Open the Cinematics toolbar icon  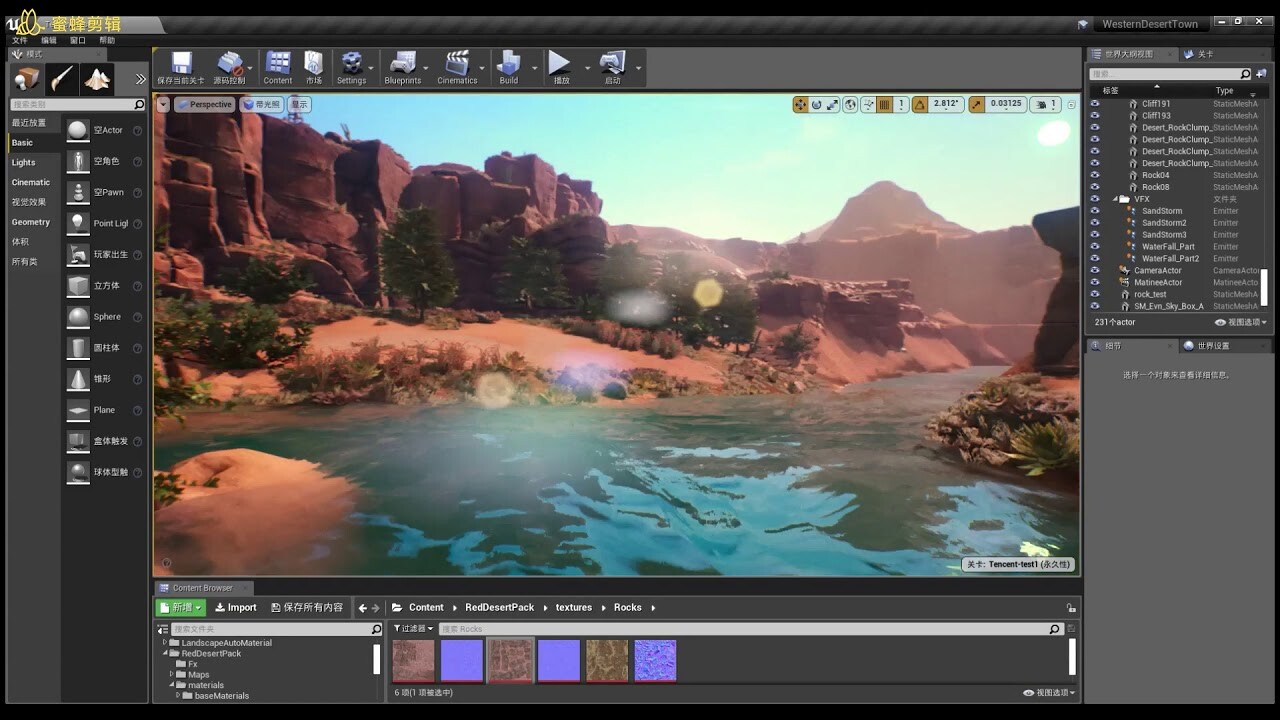coord(457,64)
